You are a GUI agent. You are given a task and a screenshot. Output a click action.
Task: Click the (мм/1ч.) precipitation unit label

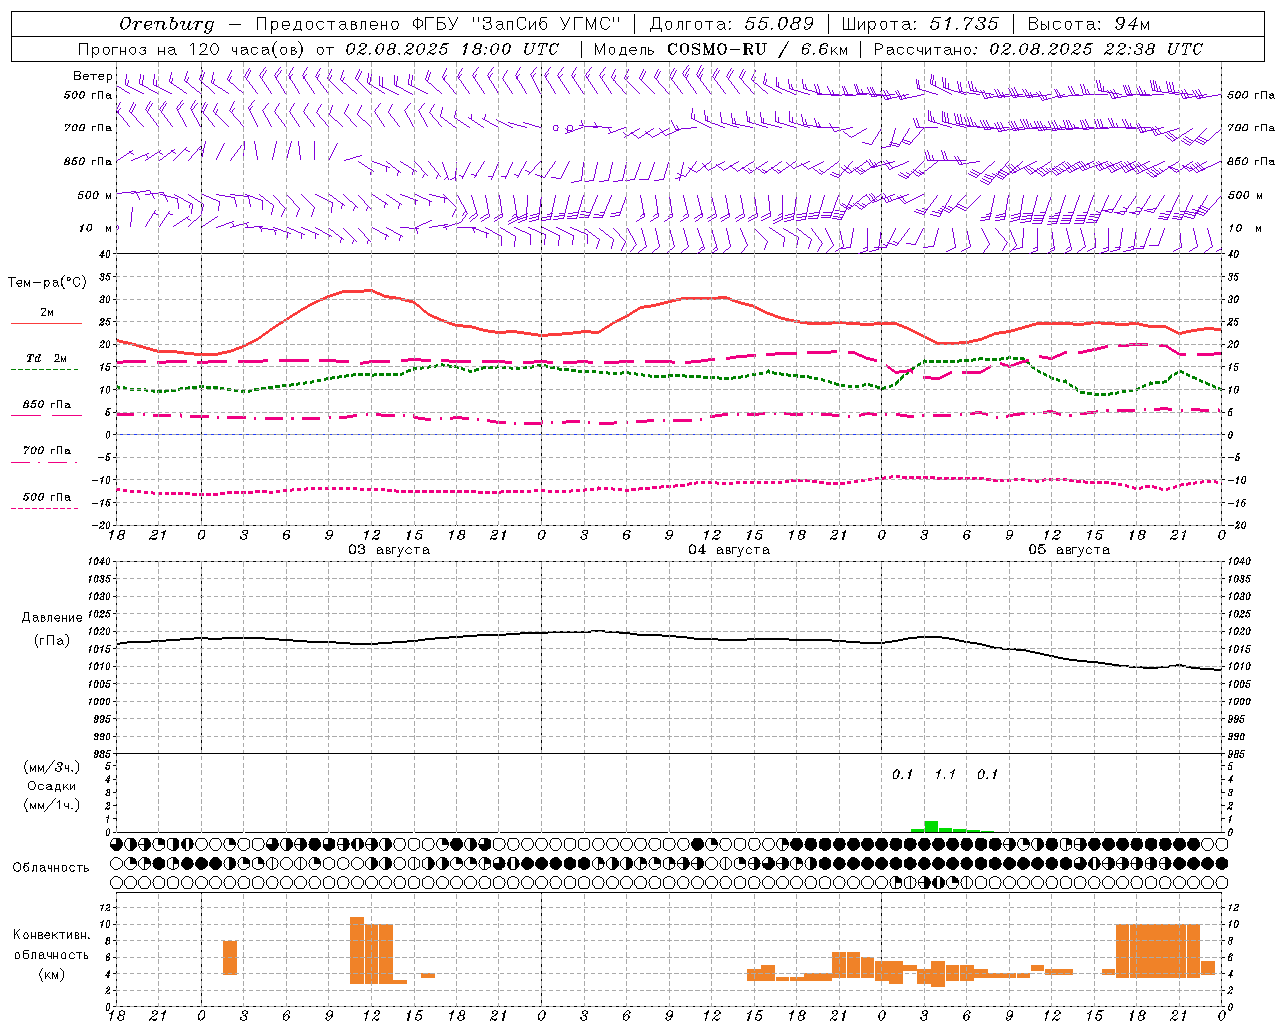click(51, 805)
